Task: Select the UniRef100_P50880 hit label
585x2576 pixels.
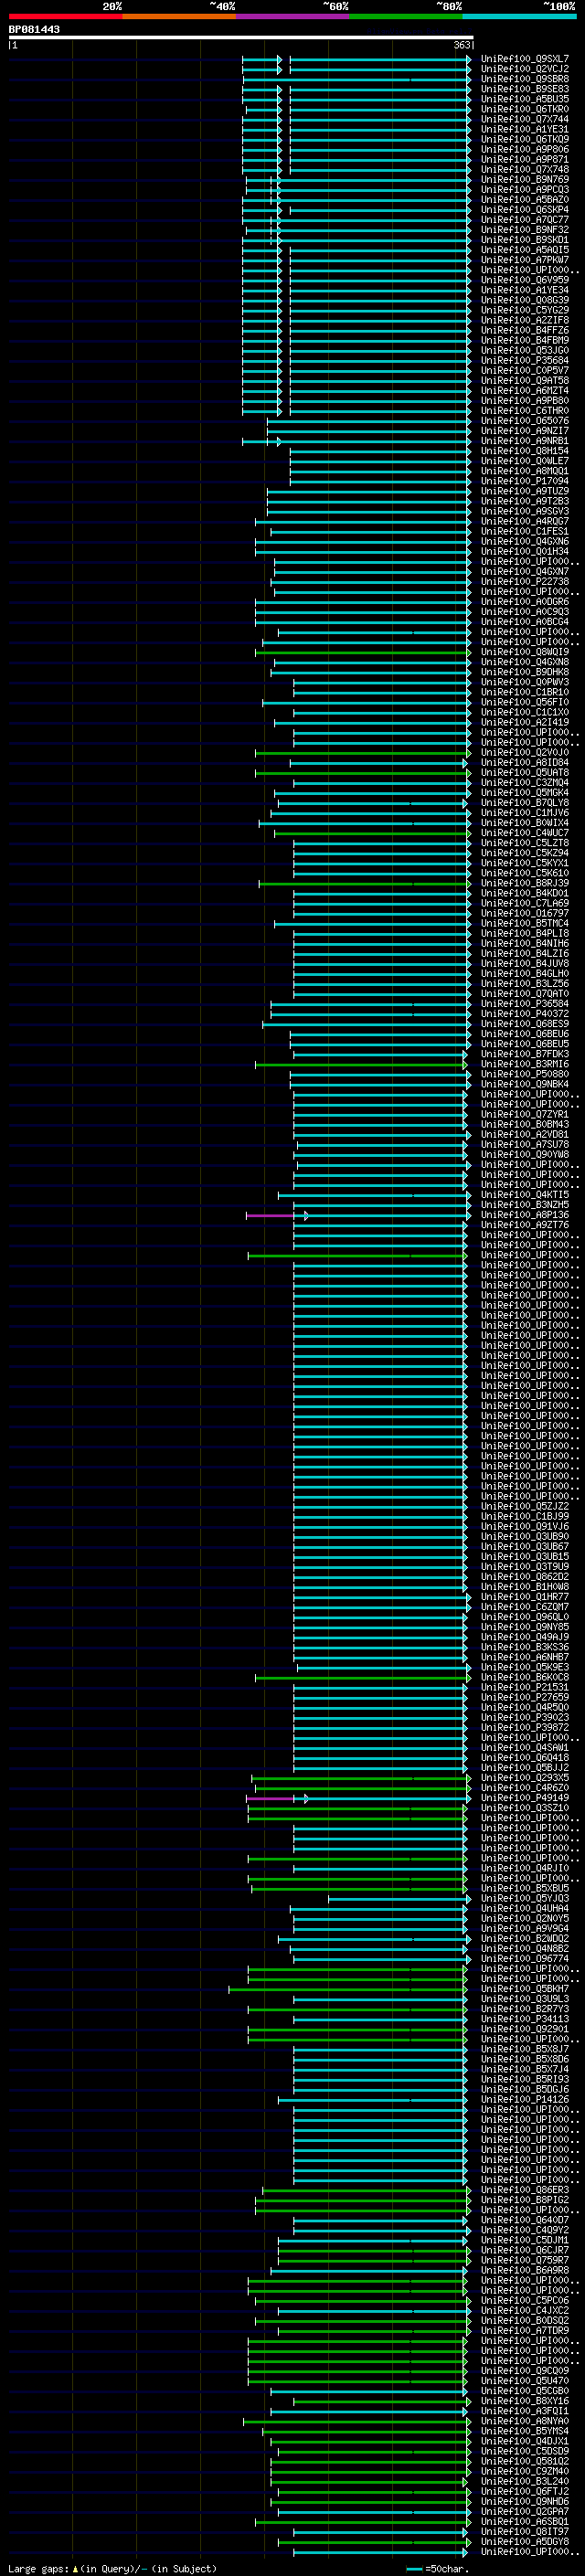Action: pyautogui.click(x=524, y=1074)
